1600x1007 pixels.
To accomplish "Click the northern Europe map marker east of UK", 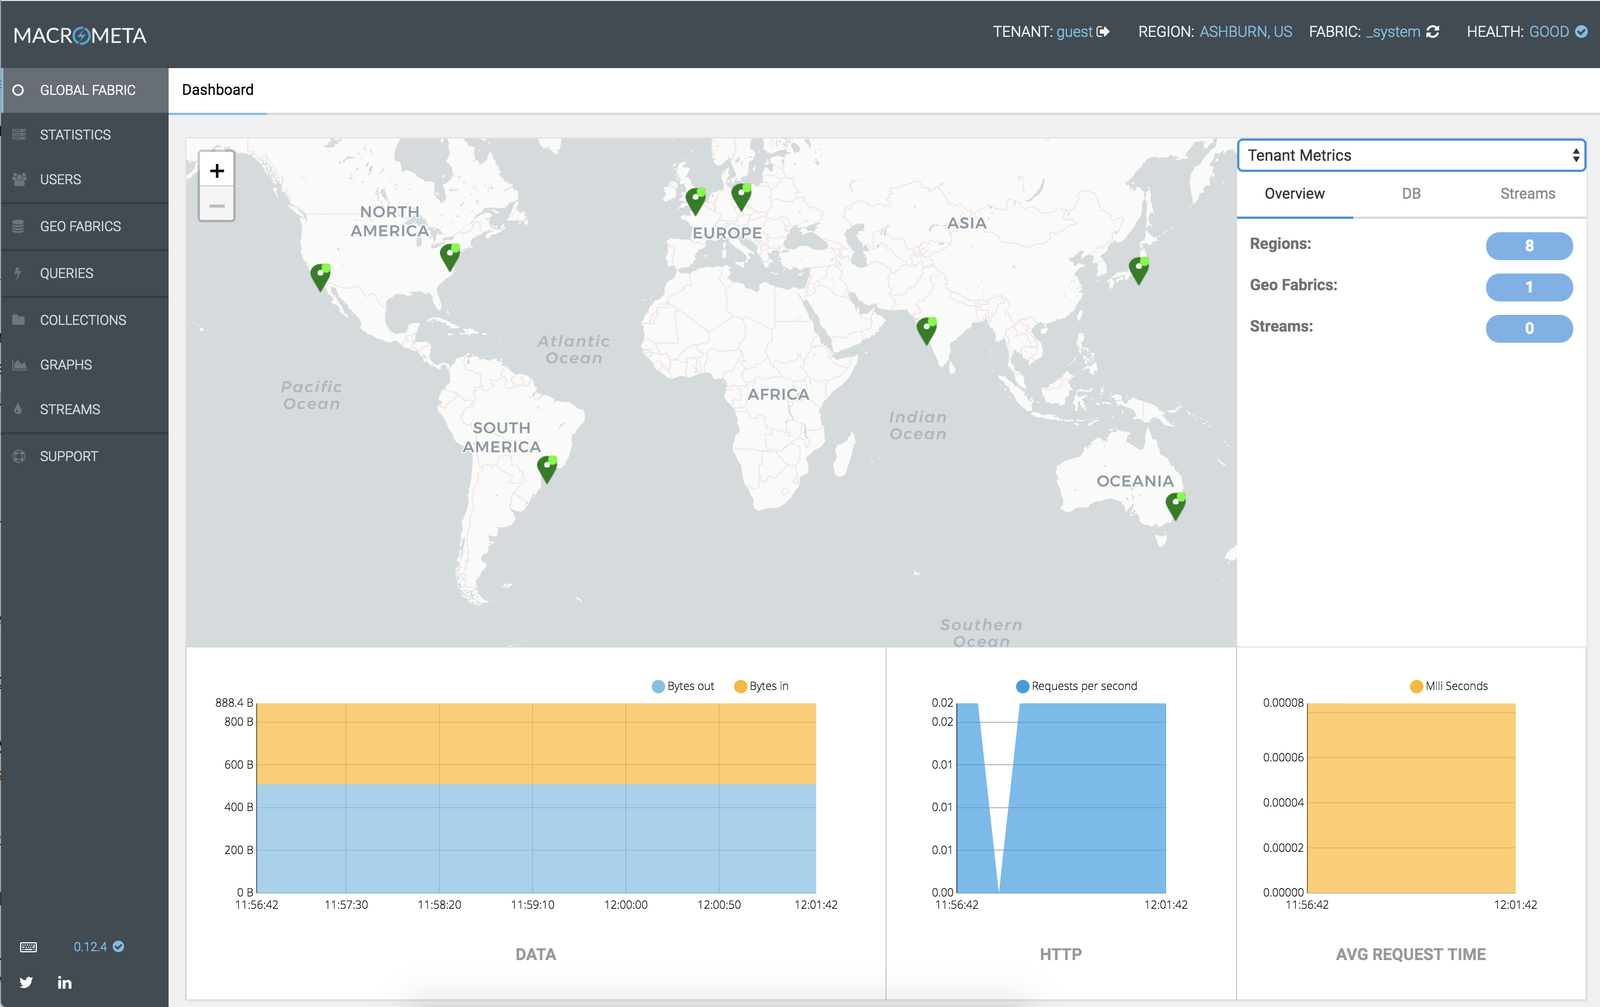I will click(x=741, y=197).
